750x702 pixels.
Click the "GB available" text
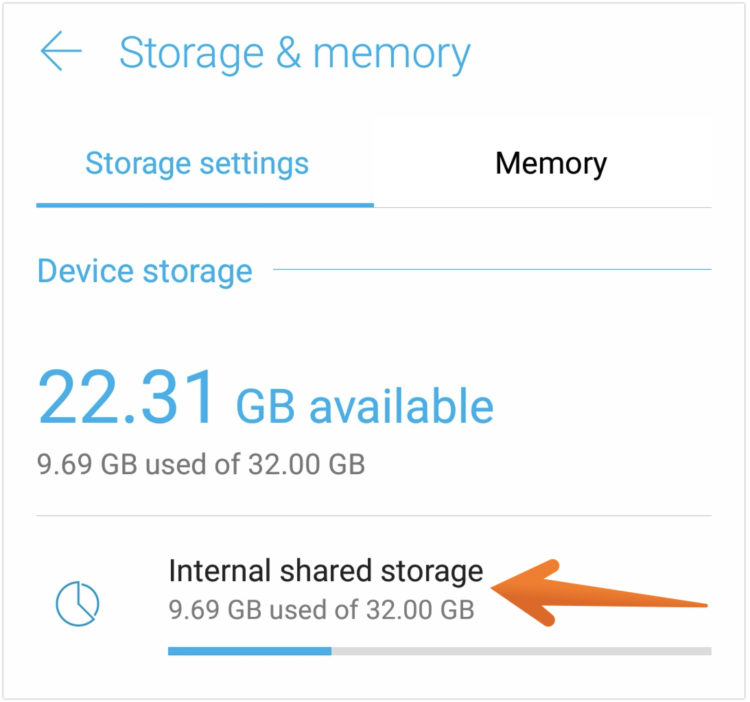click(365, 406)
